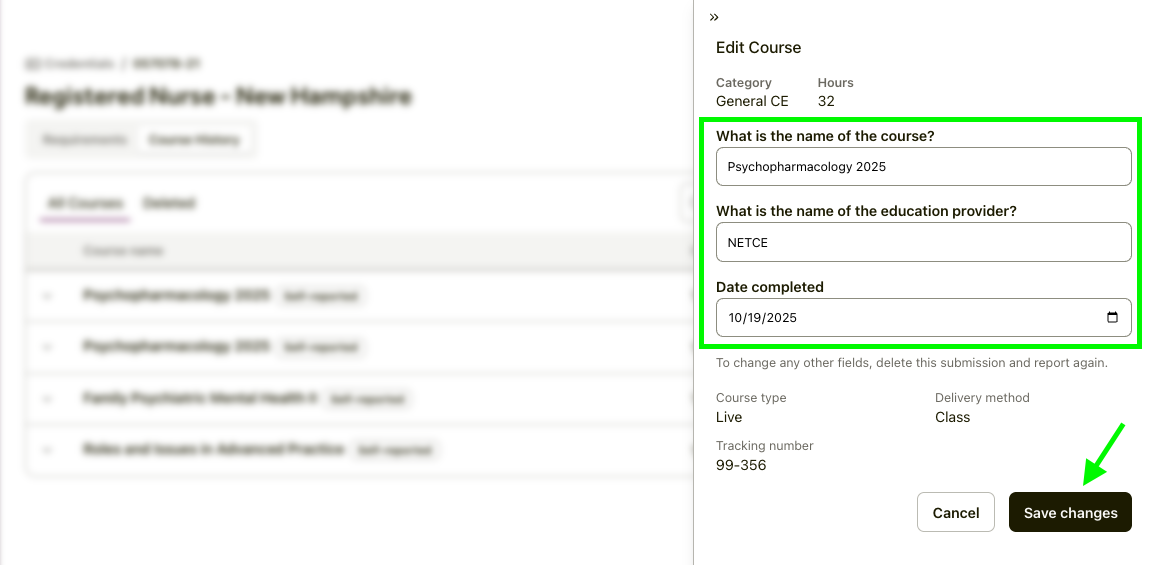Image resolution: width=1149 pixels, height=565 pixels.
Task: Click Self reported badge on Family Psychiatric row
Action: 368,398
